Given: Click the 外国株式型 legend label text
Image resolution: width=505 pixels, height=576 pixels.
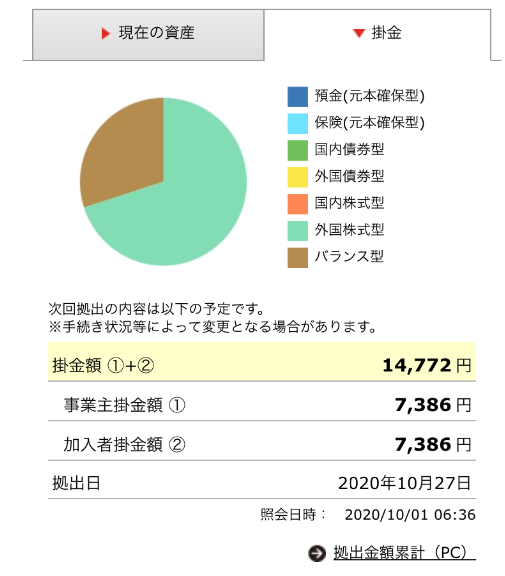Looking at the screenshot, I should [349, 230].
